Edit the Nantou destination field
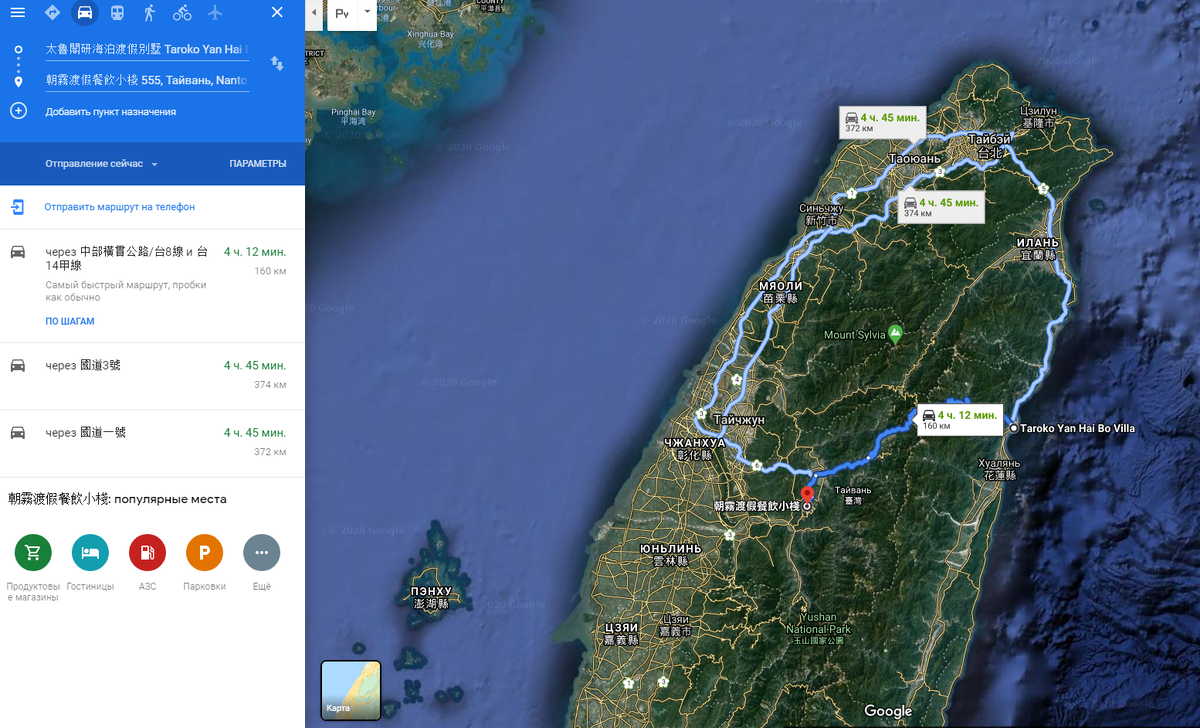The width and height of the screenshot is (1200, 728). click(x=147, y=80)
